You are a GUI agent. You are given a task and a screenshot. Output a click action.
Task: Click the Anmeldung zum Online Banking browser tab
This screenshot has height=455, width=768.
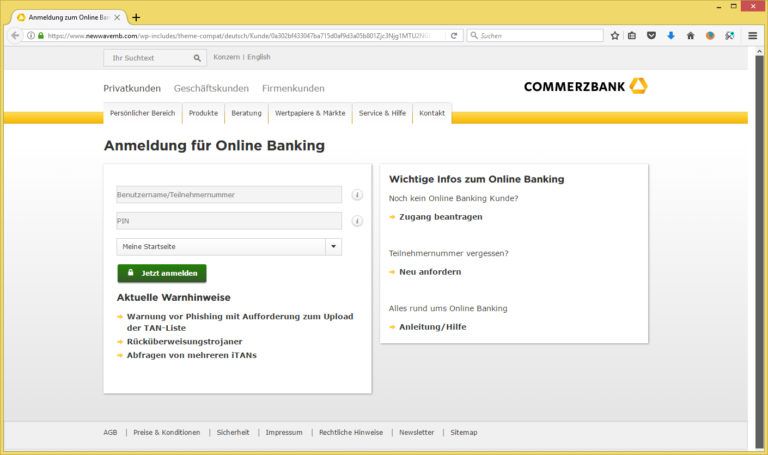68,18
